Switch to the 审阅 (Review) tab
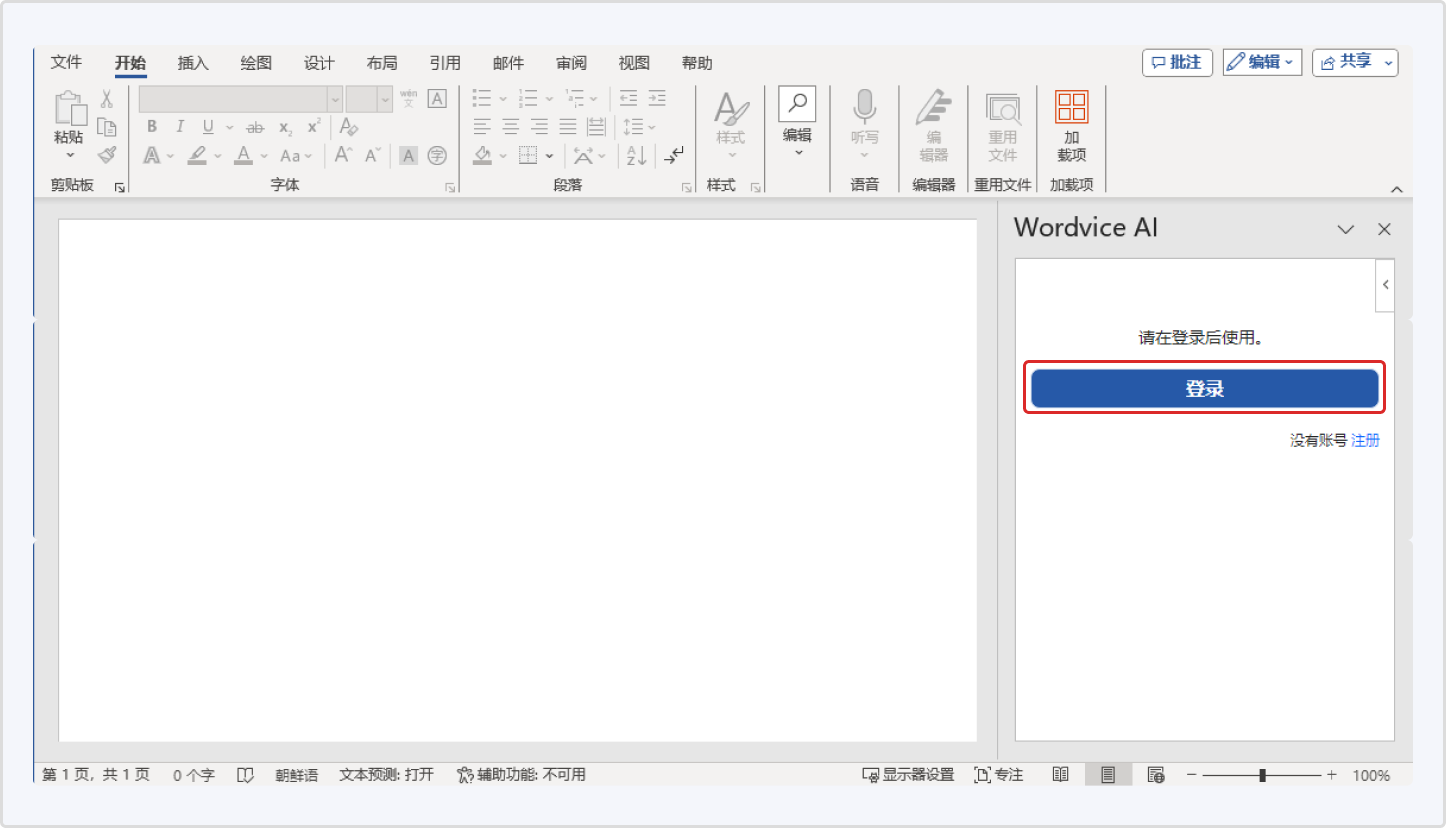The width and height of the screenshot is (1446, 828). point(571,63)
